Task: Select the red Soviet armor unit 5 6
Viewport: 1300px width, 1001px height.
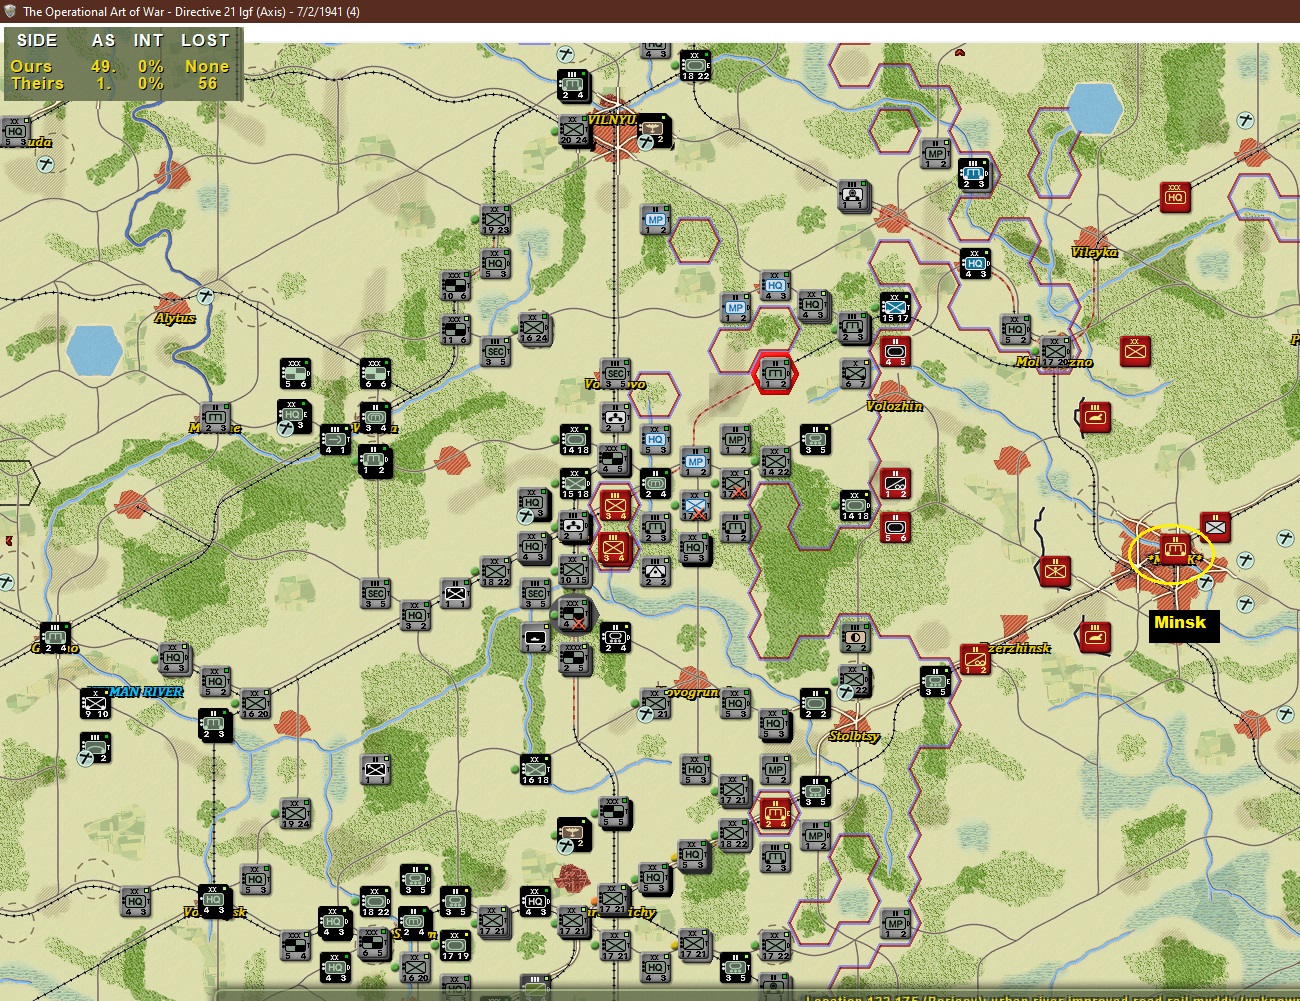Action: pyautogui.click(x=895, y=527)
